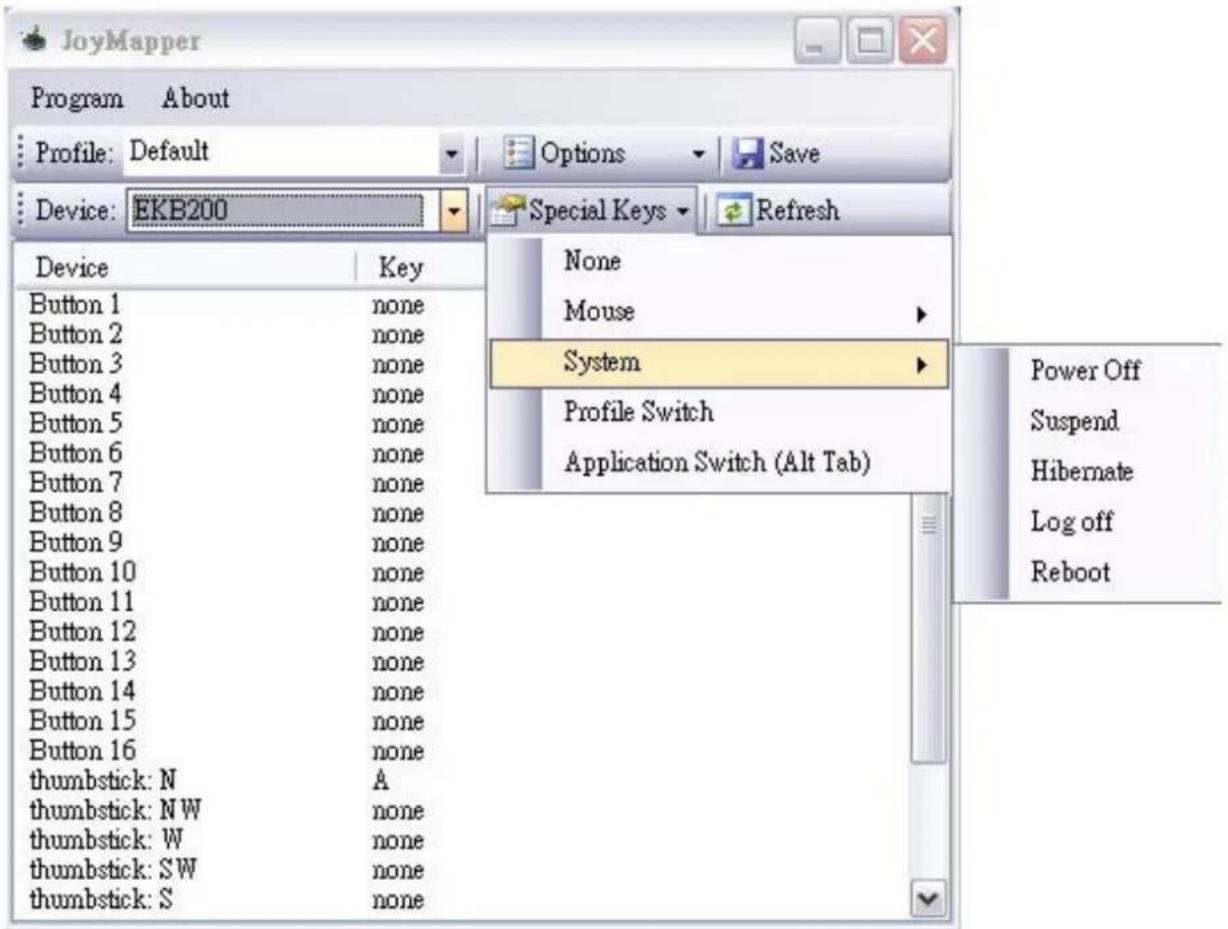1228x929 pixels.
Task: Click the Options button label
Action: (x=582, y=154)
